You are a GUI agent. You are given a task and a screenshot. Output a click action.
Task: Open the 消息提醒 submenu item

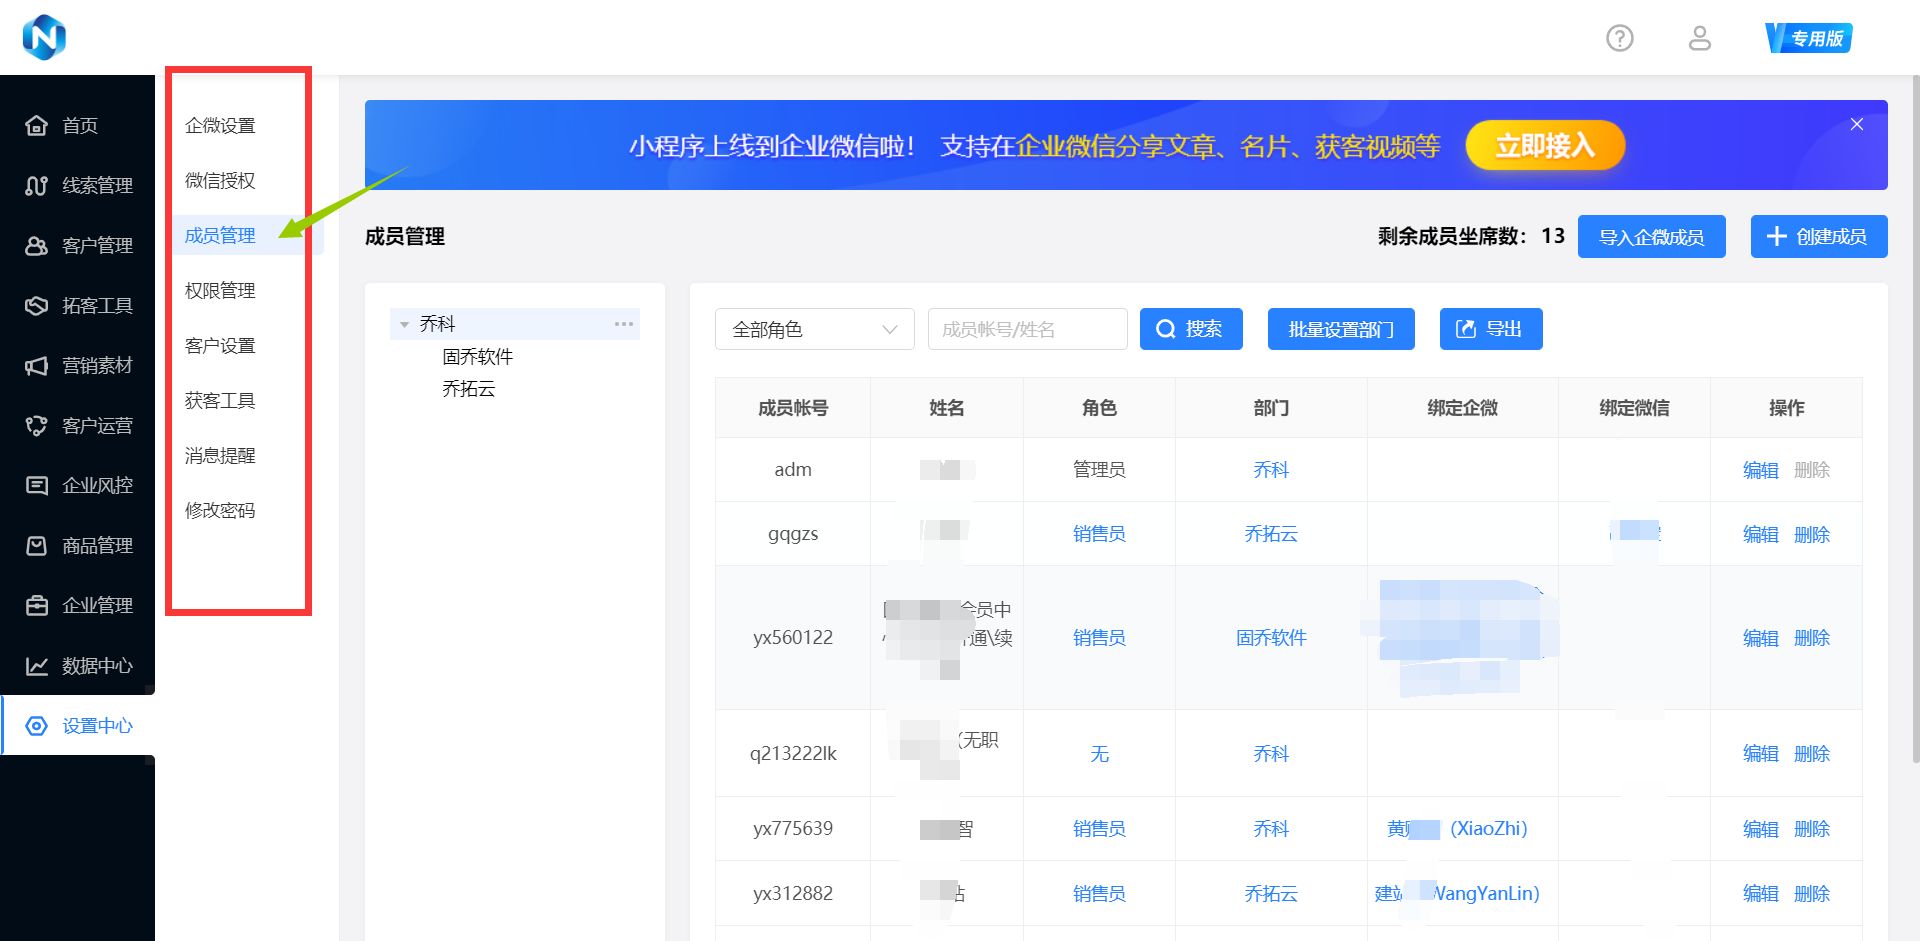click(220, 456)
